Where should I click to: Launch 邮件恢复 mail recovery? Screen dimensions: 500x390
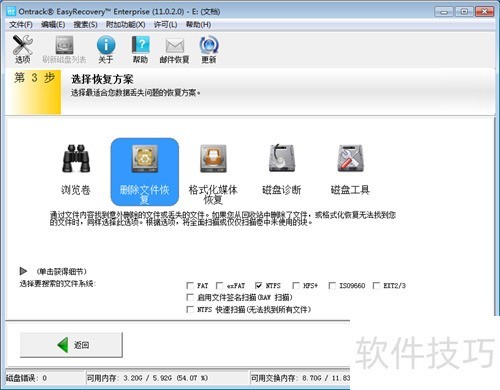pos(174,49)
